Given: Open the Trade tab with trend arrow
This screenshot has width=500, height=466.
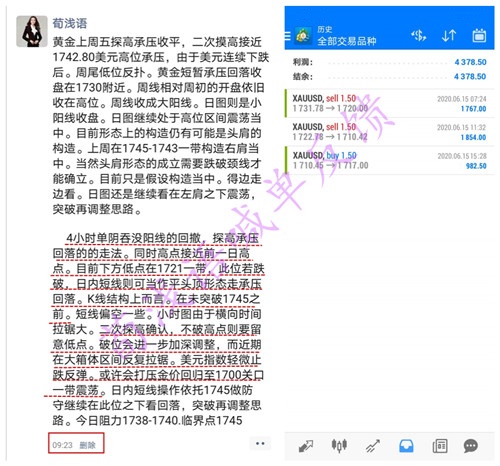Looking at the screenshot, I should (x=373, y=446).
